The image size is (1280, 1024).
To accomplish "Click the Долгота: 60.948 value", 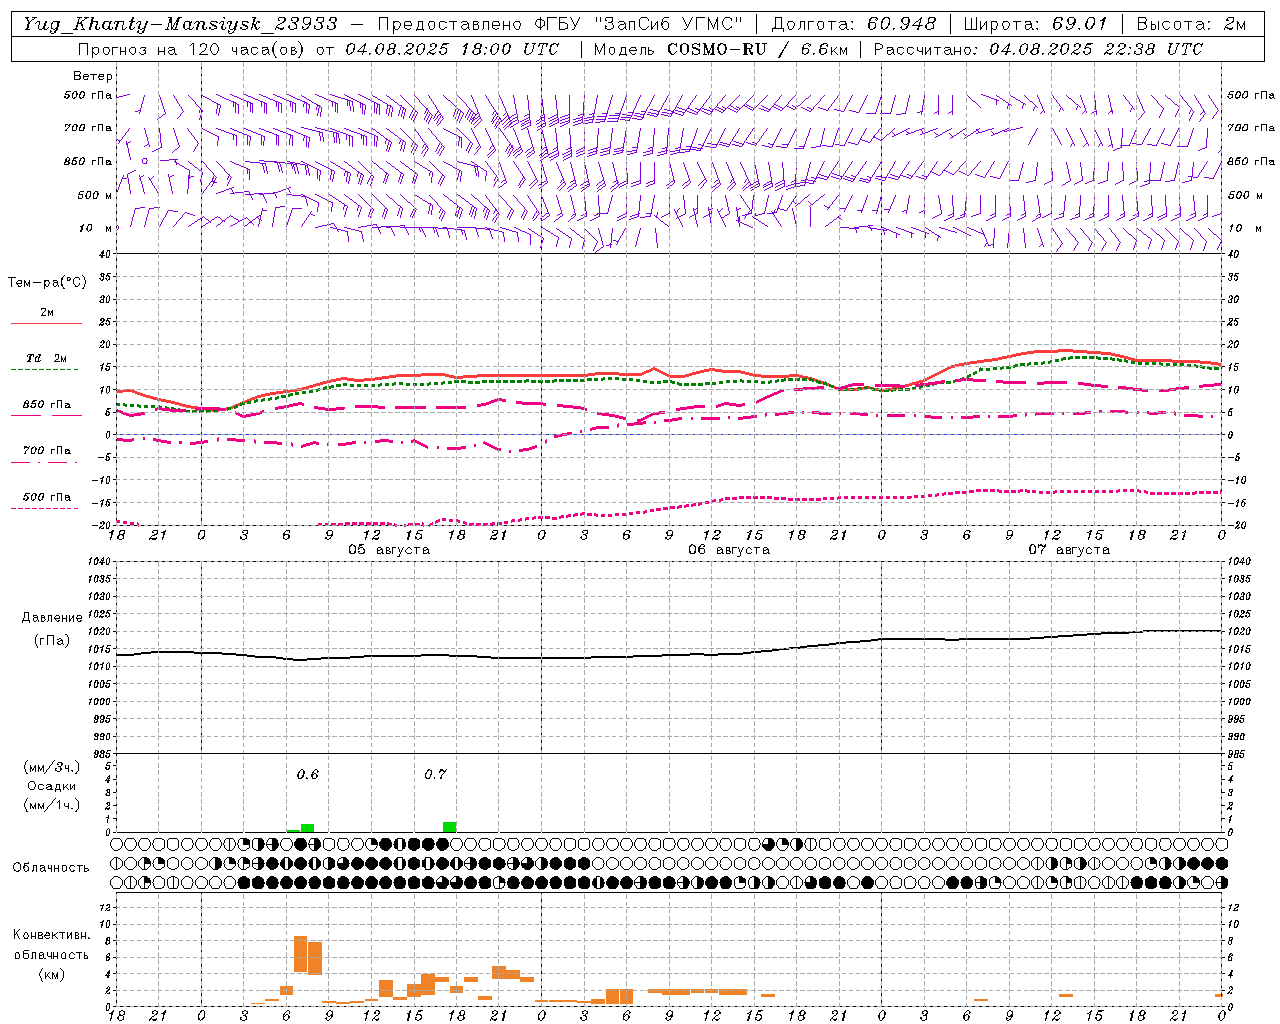I will pyautogui.click(x=854, y=24).
